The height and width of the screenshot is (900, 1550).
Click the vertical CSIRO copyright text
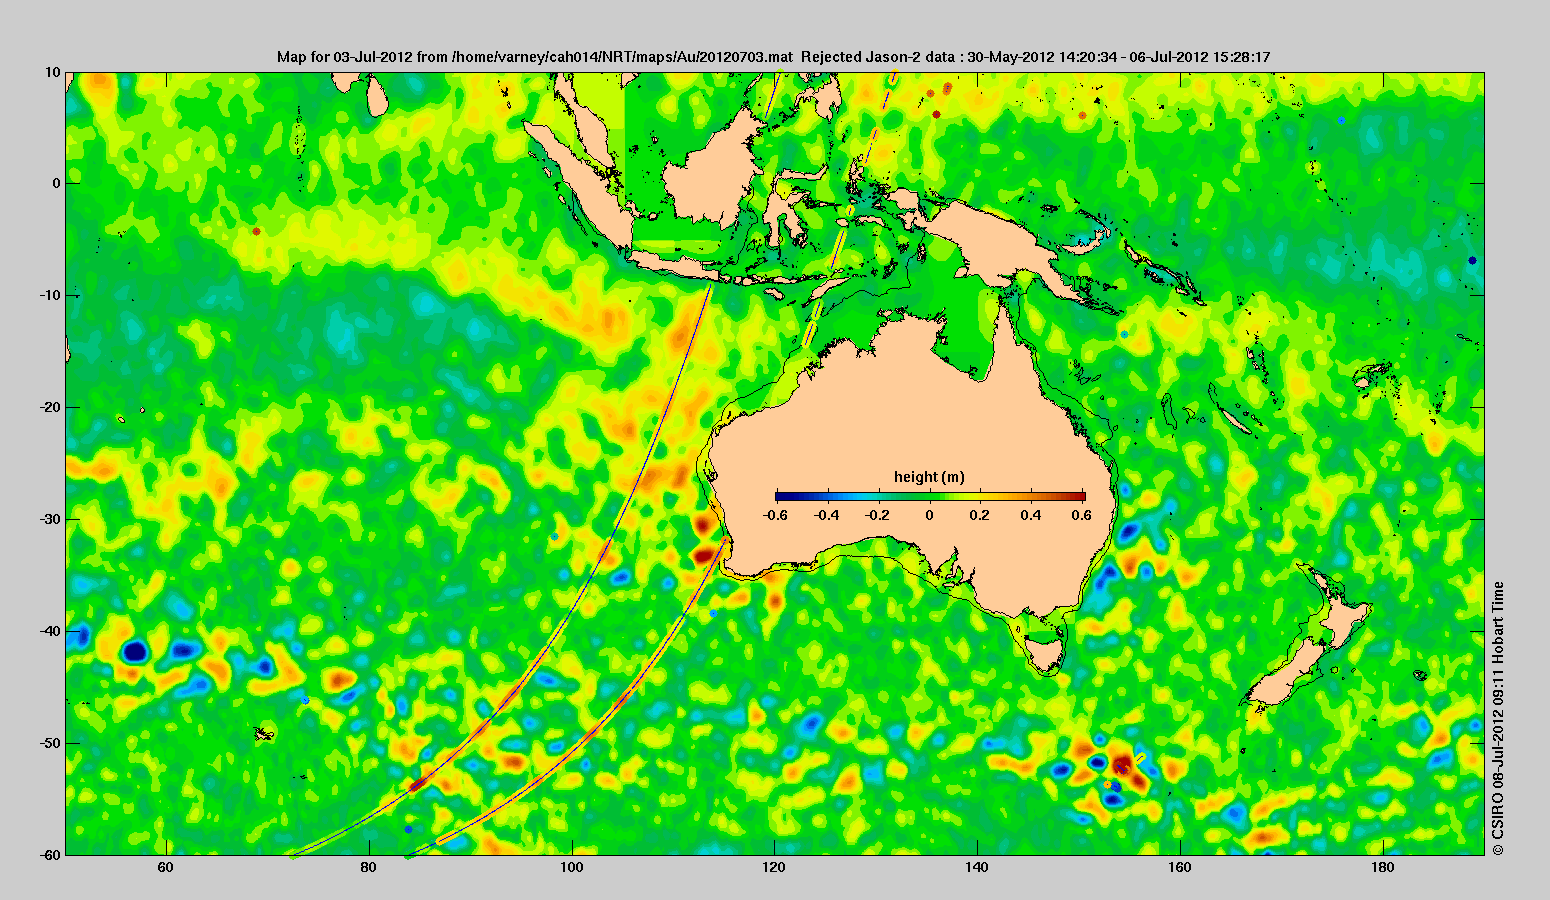pyautogui.click(x=1497, y=718)
